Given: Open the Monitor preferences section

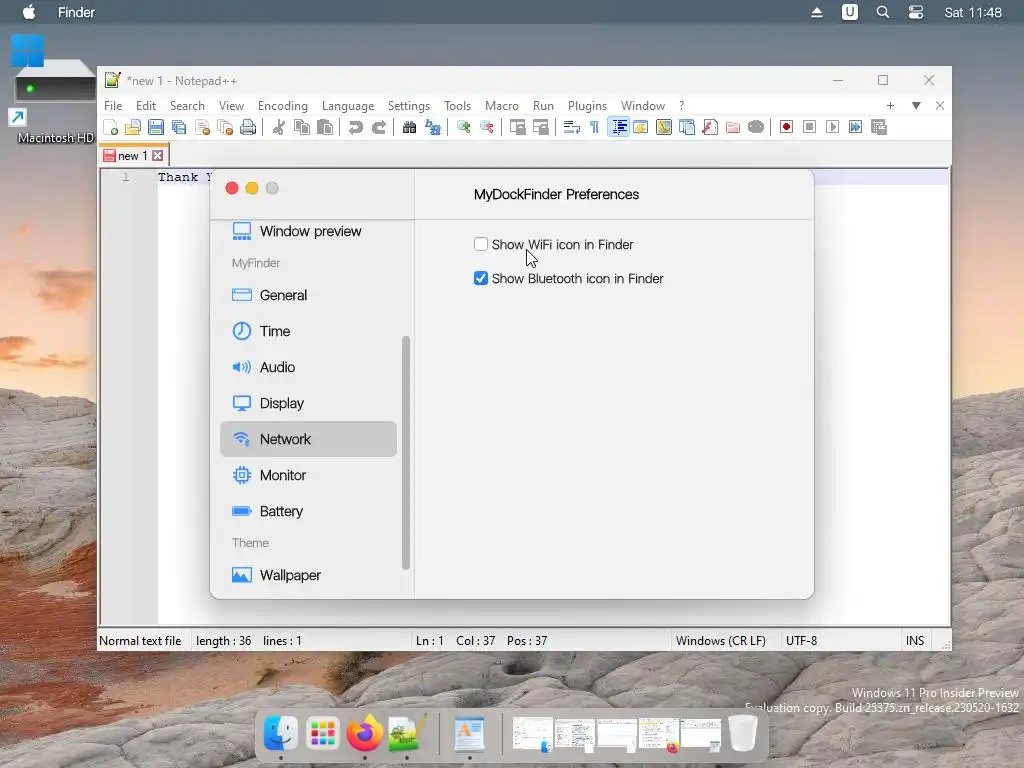Looking at the screenshot, I should tap(308, 475).
